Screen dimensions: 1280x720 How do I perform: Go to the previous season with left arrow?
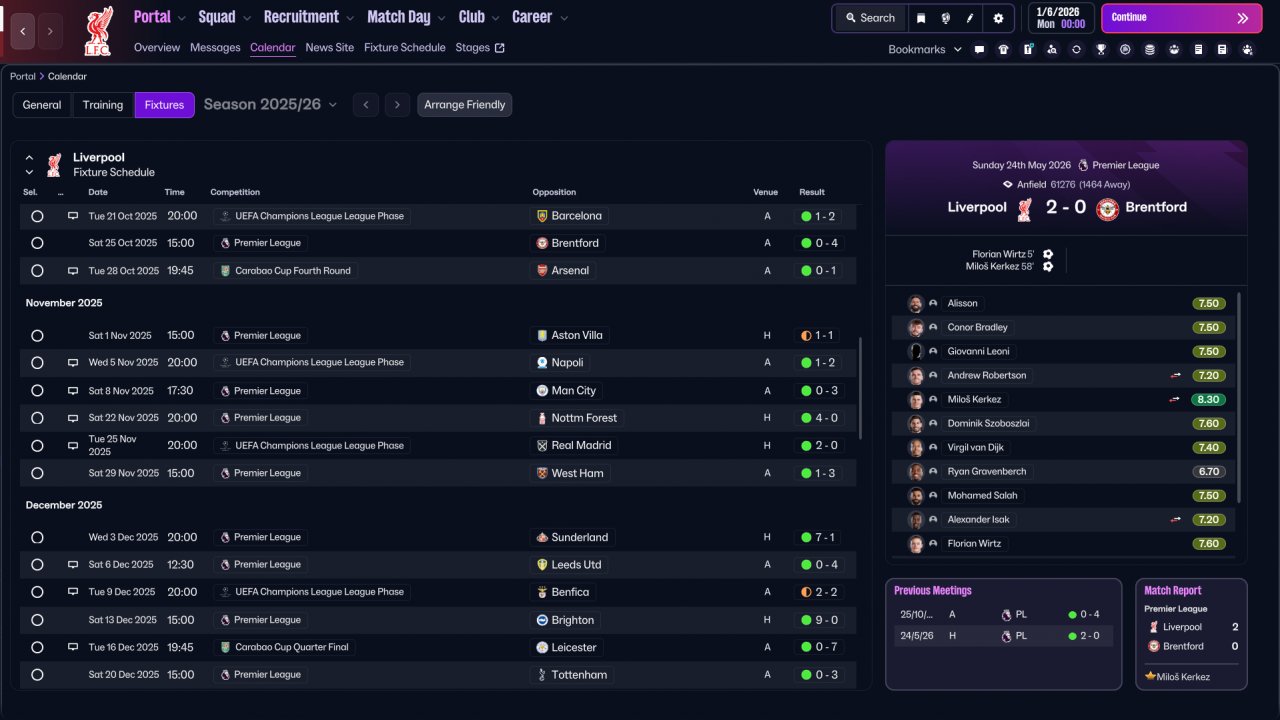click(366, 105)
